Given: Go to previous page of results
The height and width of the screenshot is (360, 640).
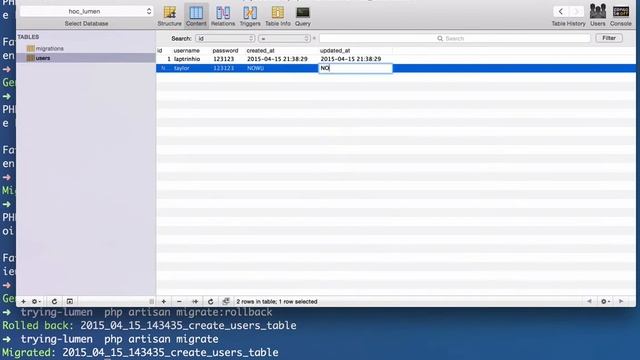Looking at the screenshot, I should (589, 302).
